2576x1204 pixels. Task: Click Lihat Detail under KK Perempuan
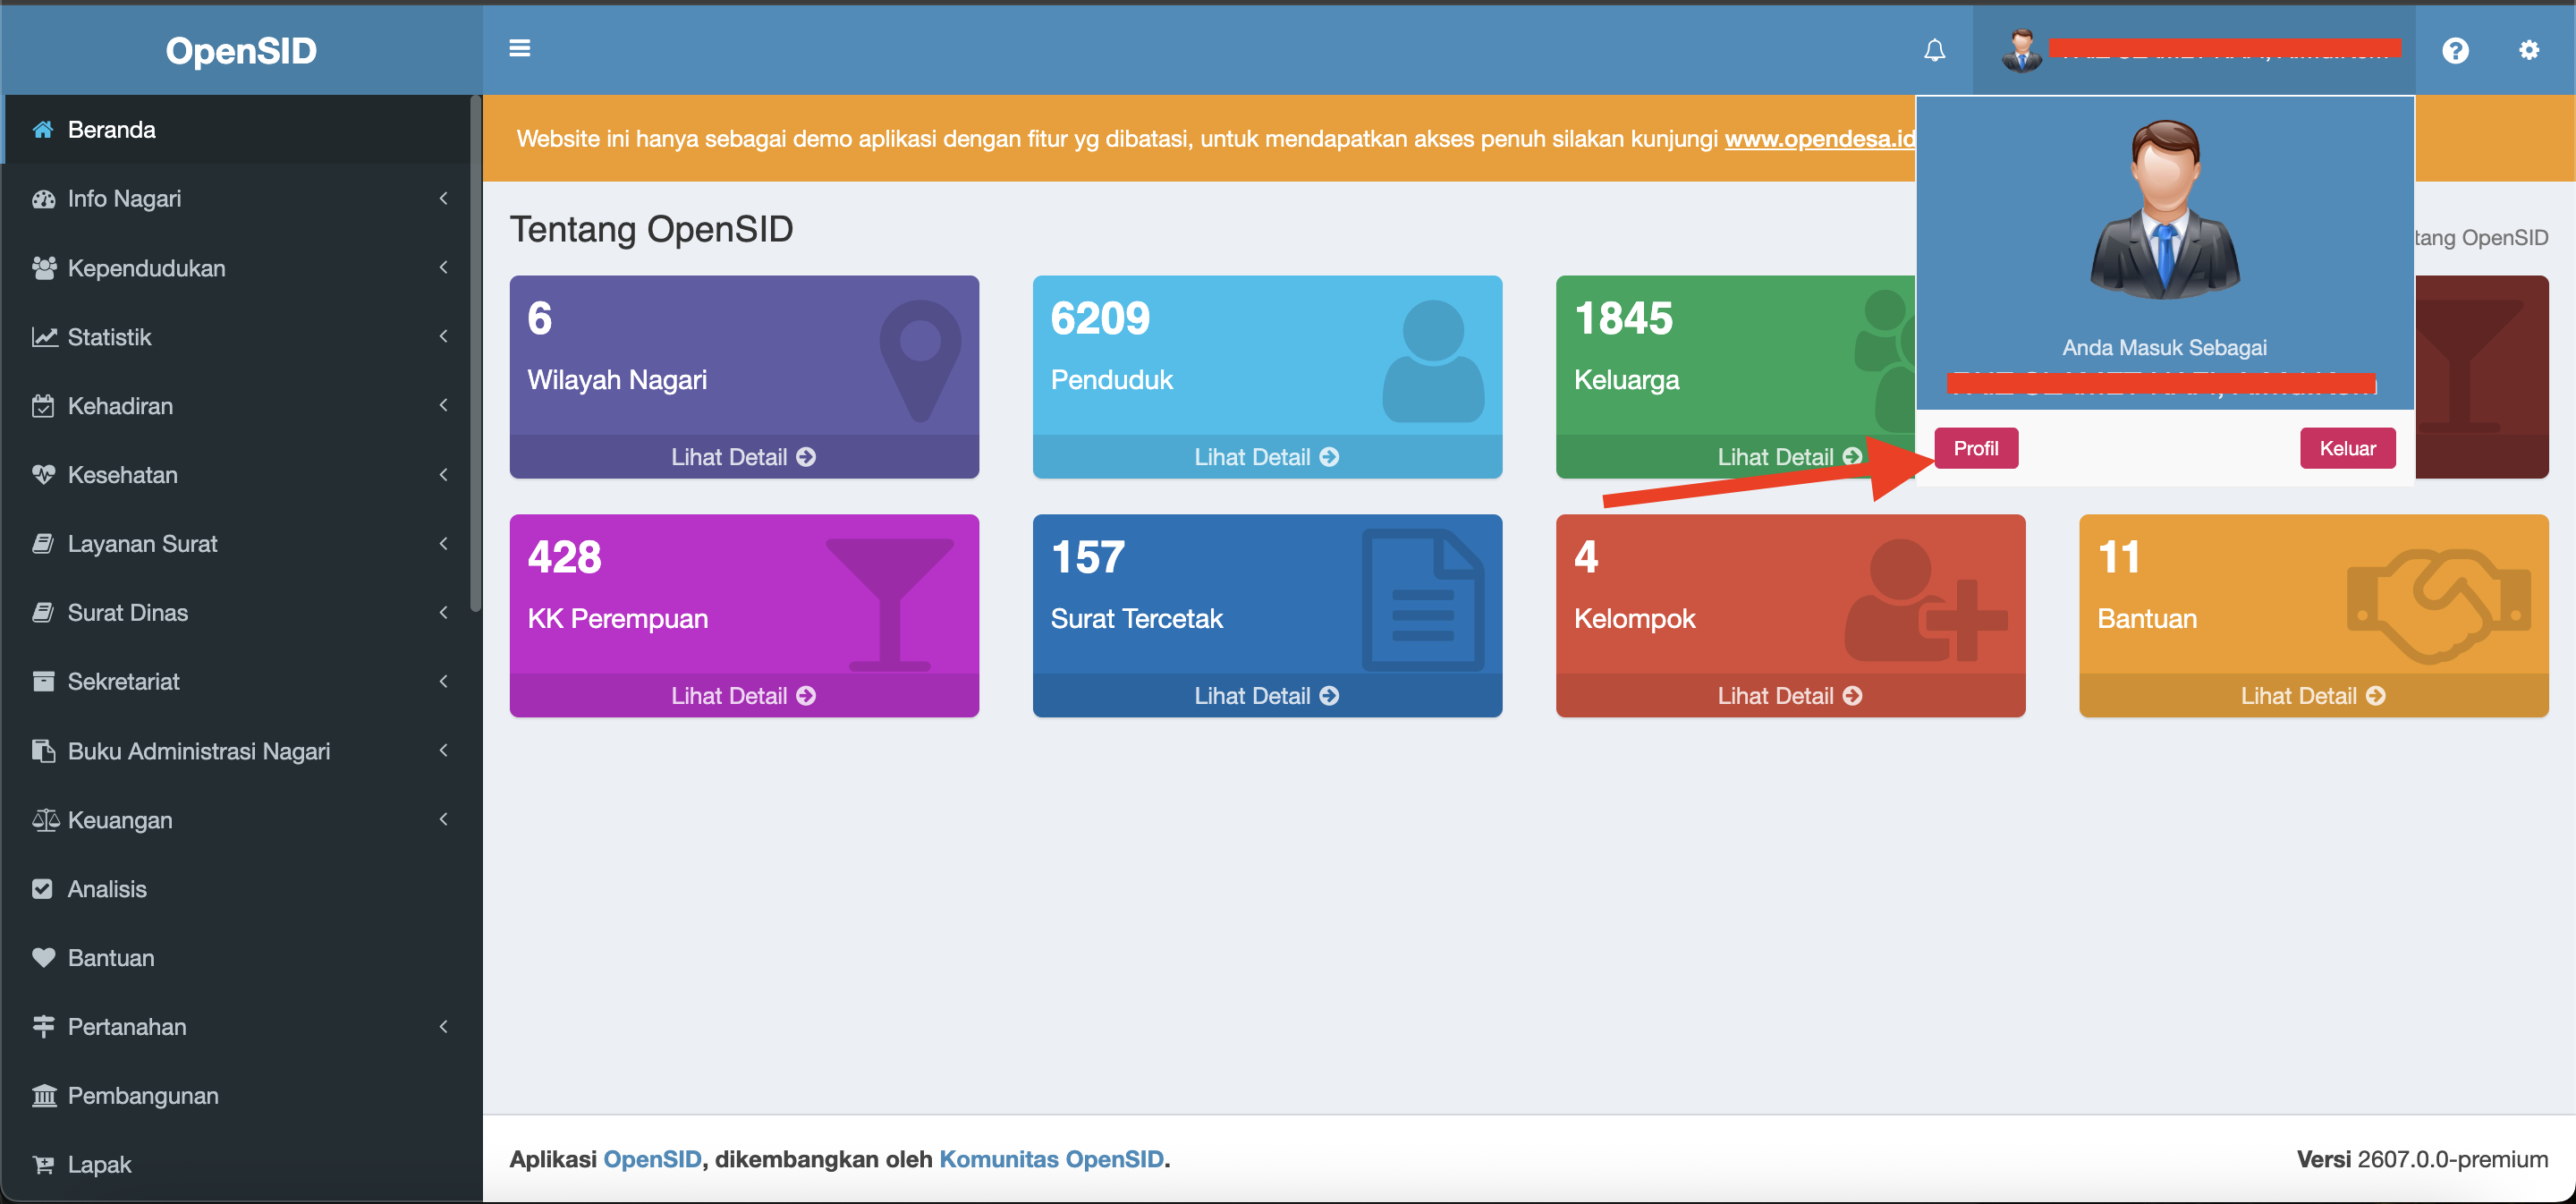click(743, 696)
